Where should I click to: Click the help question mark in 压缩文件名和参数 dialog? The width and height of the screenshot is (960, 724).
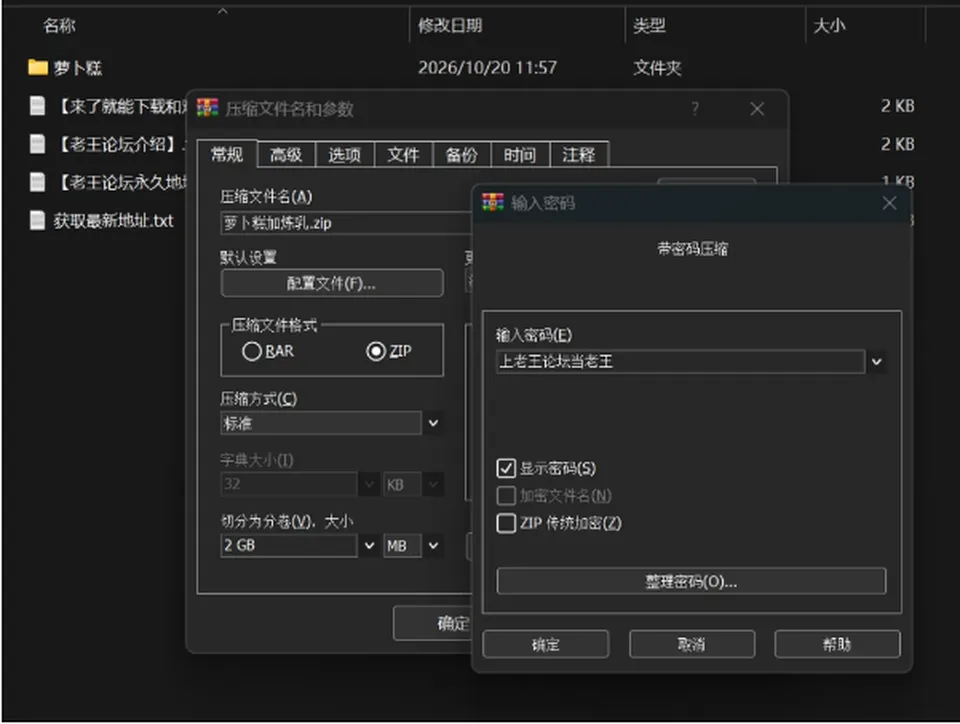coord(695,109)
